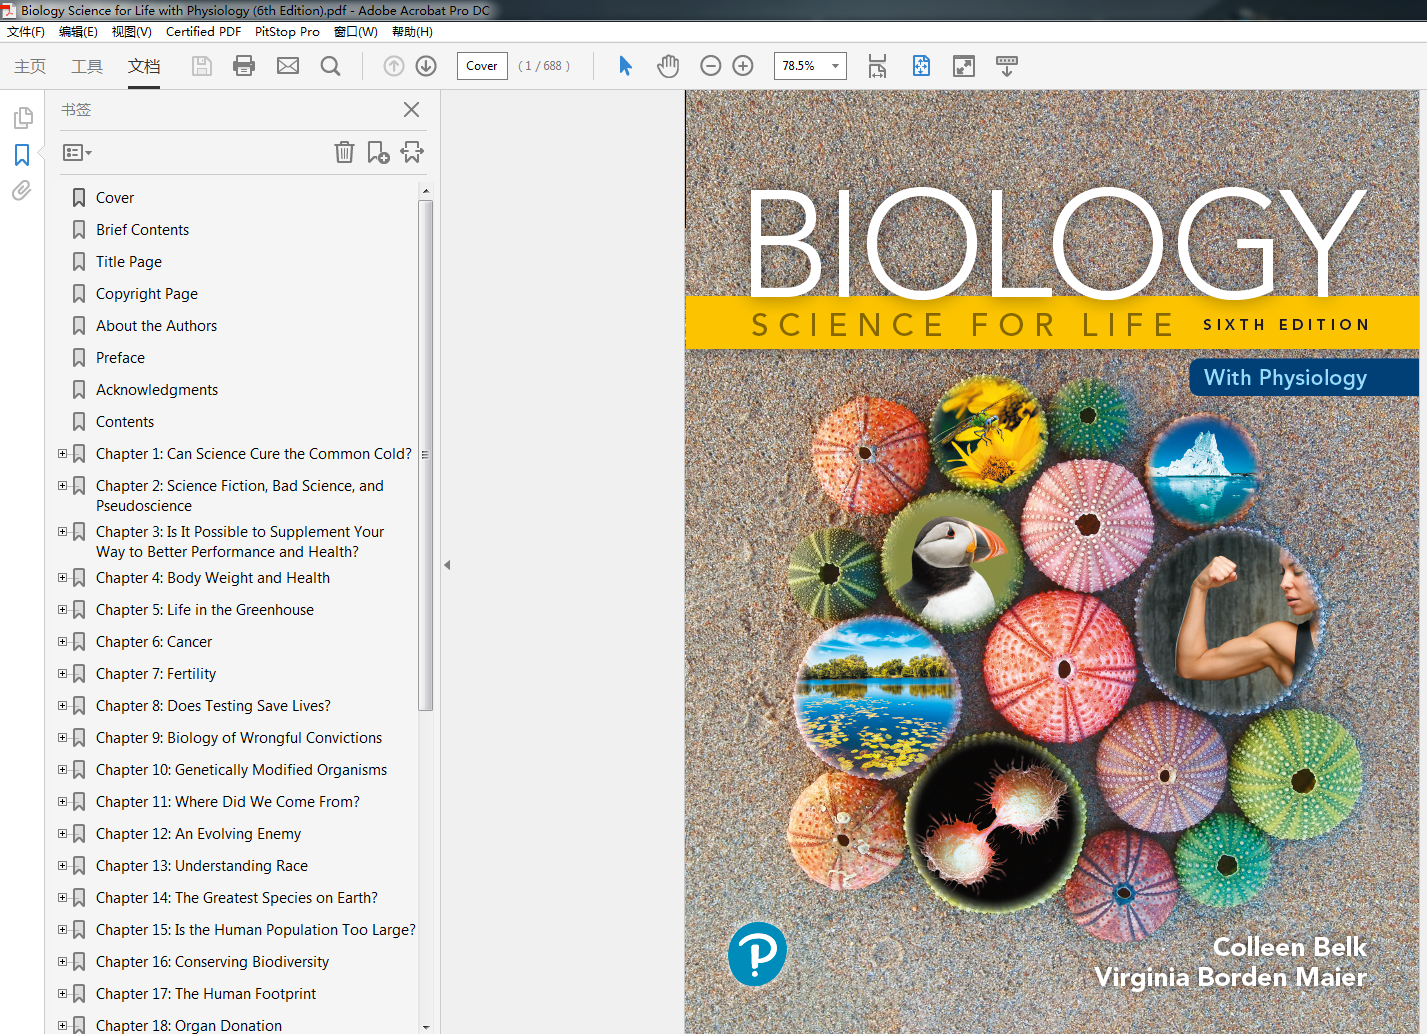
Task: Jump to the Contents bookmark
Action: [125, 422]
